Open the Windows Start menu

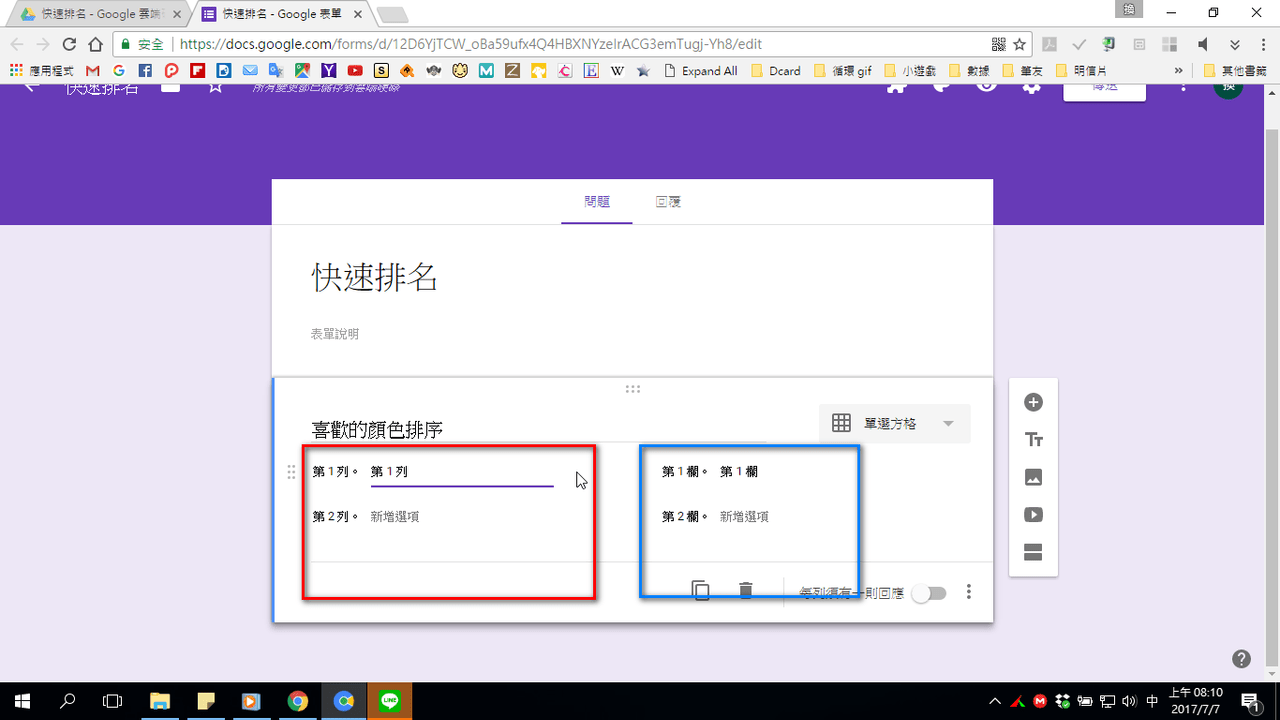click(x=22, y=701)
